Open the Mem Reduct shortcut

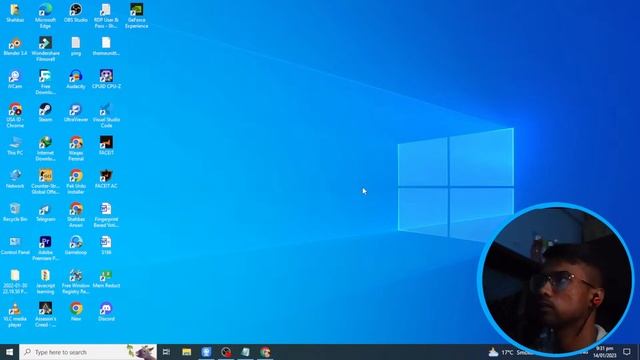tap(106, 279)
